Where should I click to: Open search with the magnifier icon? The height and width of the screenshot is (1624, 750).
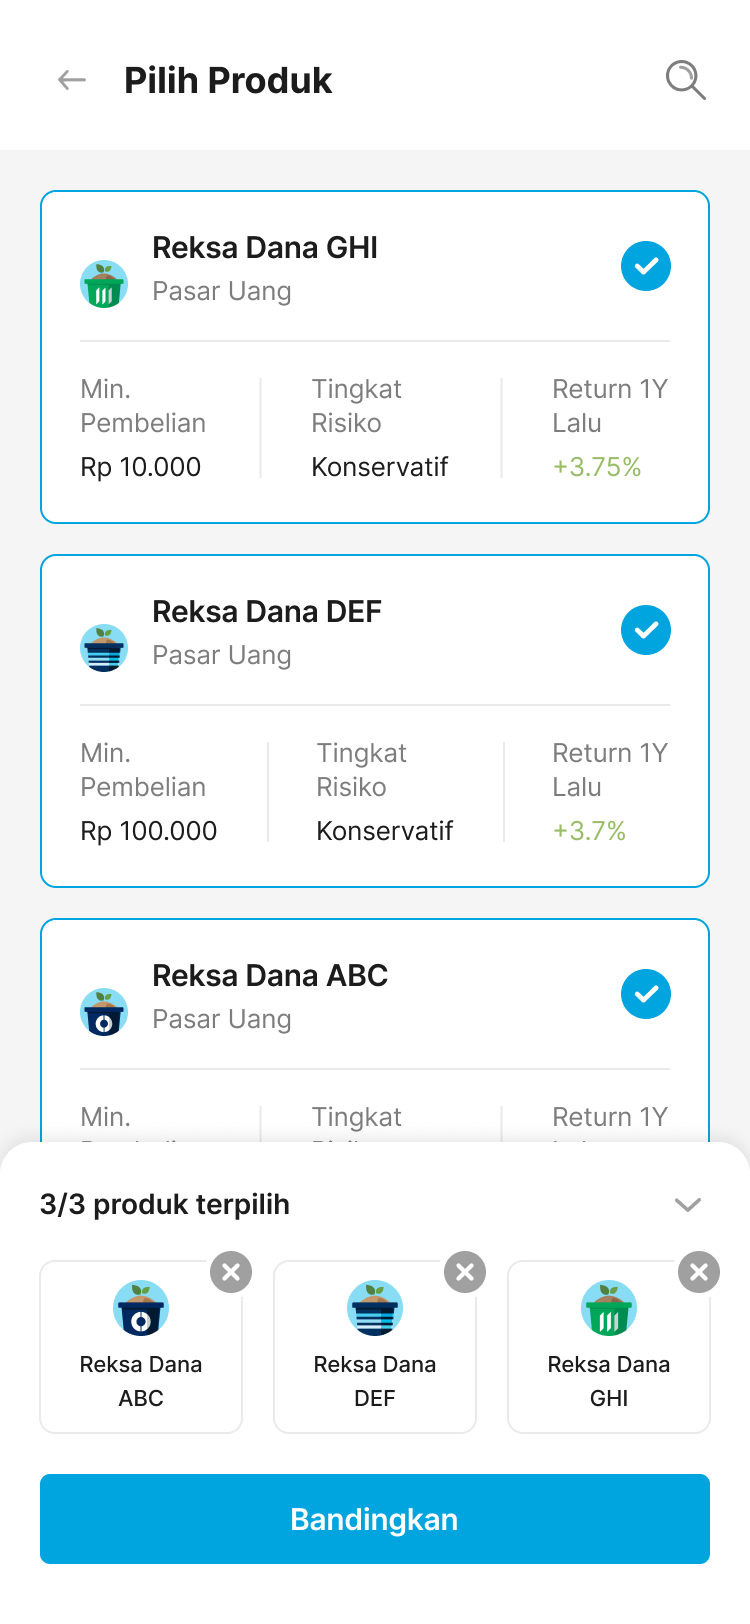point(686,80)
